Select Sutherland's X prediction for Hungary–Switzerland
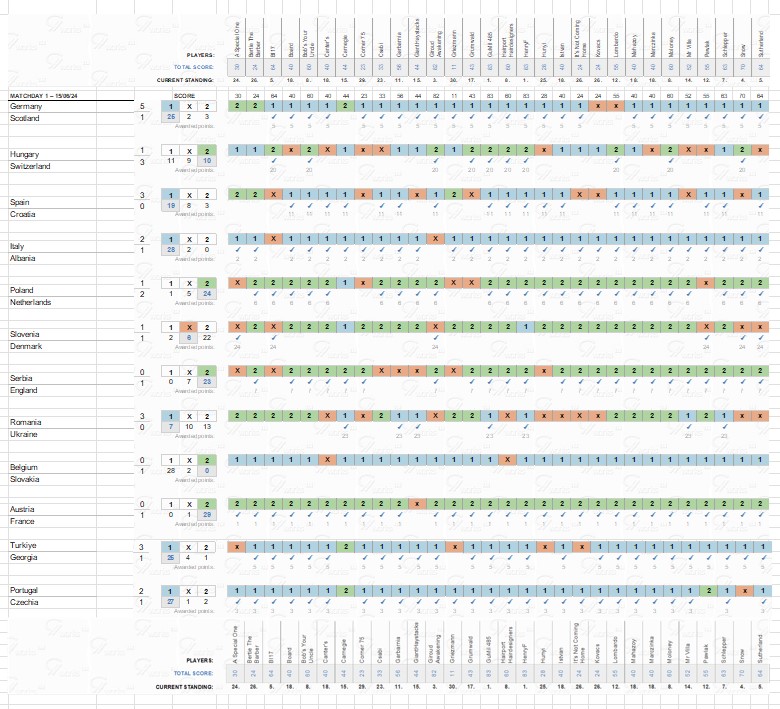 [x=761, y=150]
